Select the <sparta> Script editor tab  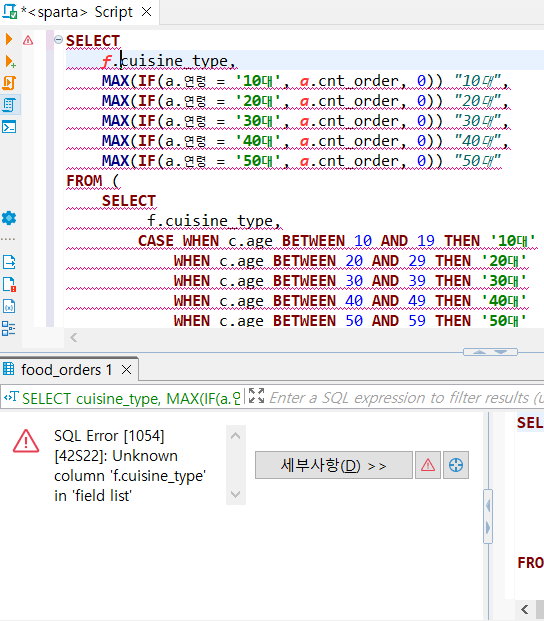(x=76, y=12)
